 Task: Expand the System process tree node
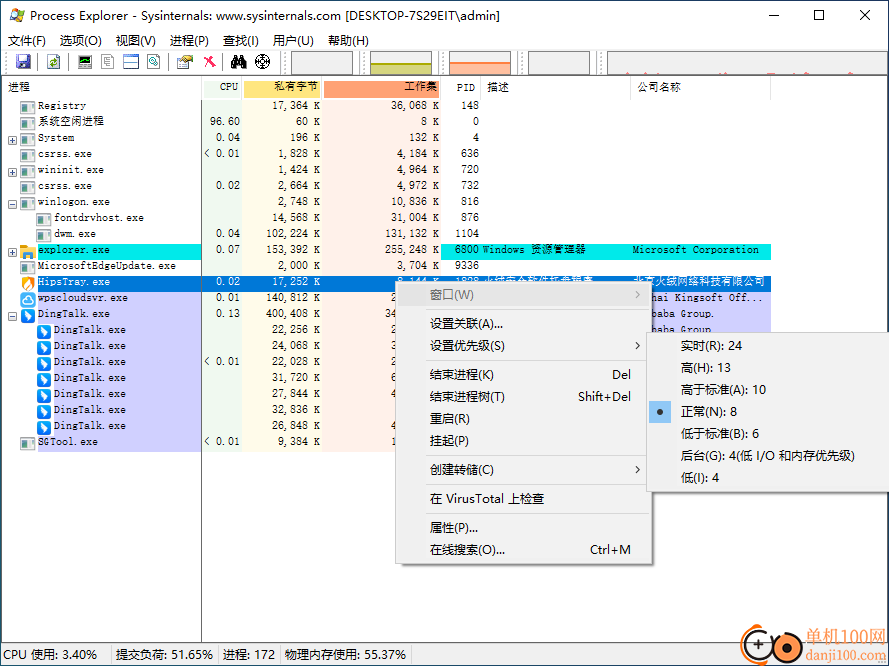pos(12,139)
